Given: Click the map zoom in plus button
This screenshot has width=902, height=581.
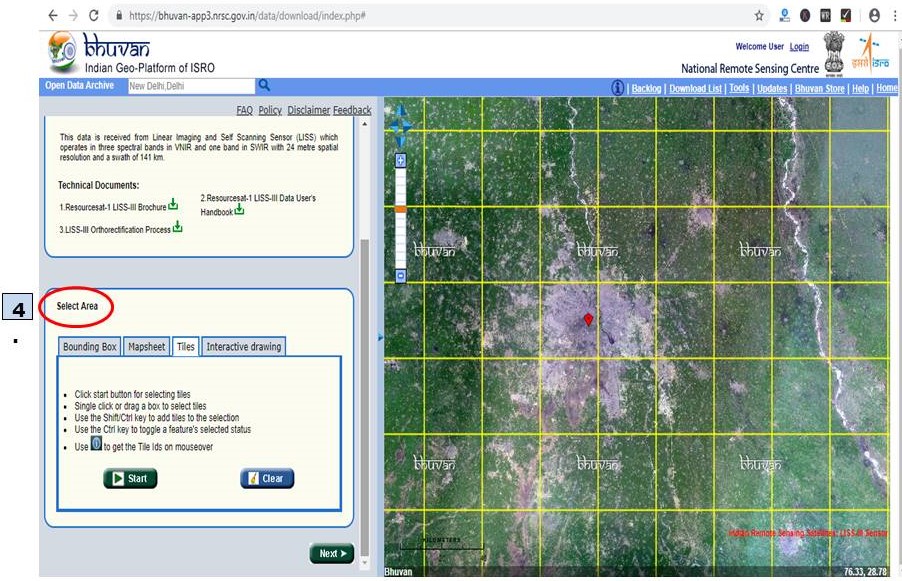Looking at the screenshot, I should [401, 160].
